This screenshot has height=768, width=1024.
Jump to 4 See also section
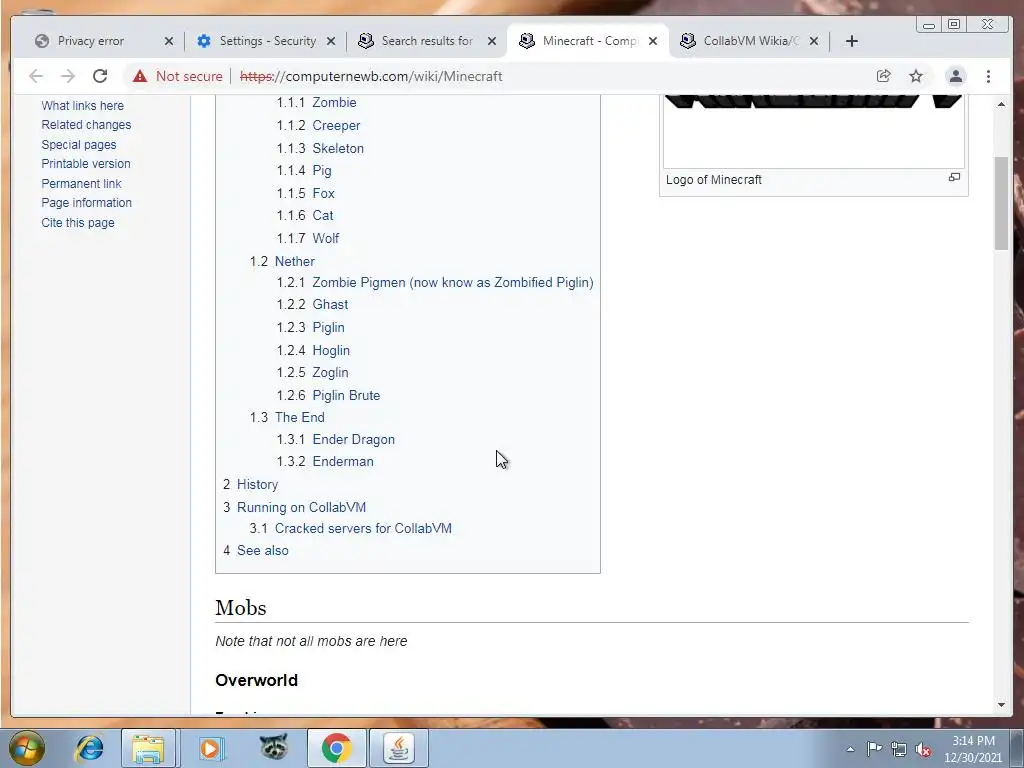point(256,551)
